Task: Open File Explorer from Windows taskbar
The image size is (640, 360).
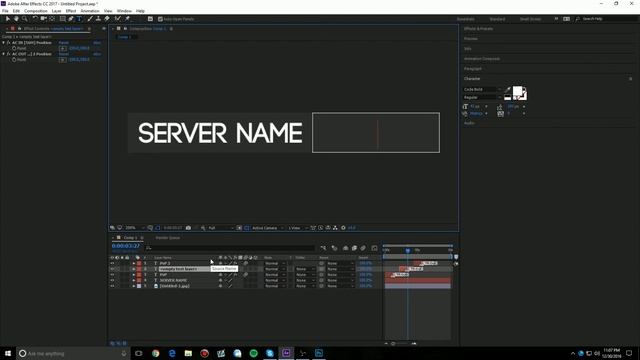Action: pyautogui.click(x=188, y=353)
